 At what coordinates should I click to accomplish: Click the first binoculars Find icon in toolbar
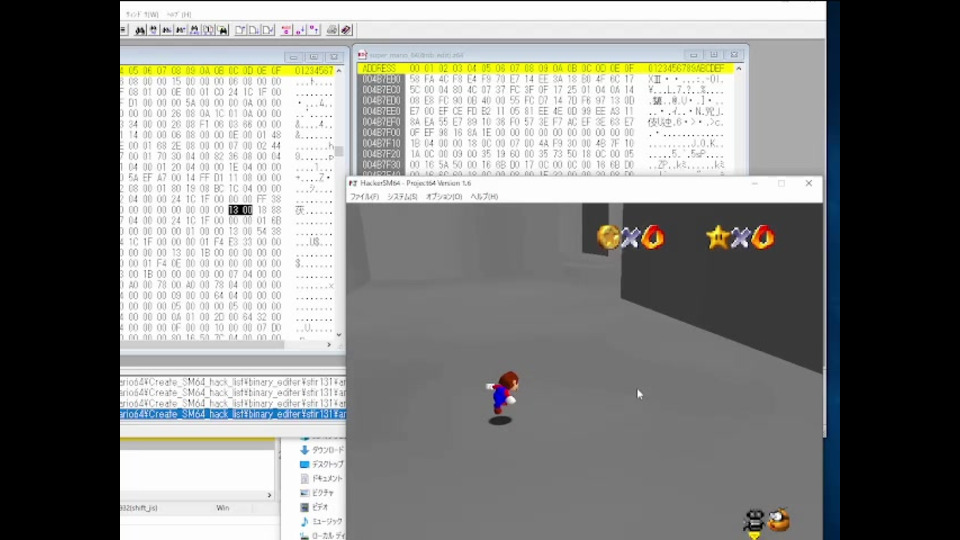[x=140, y=30]
